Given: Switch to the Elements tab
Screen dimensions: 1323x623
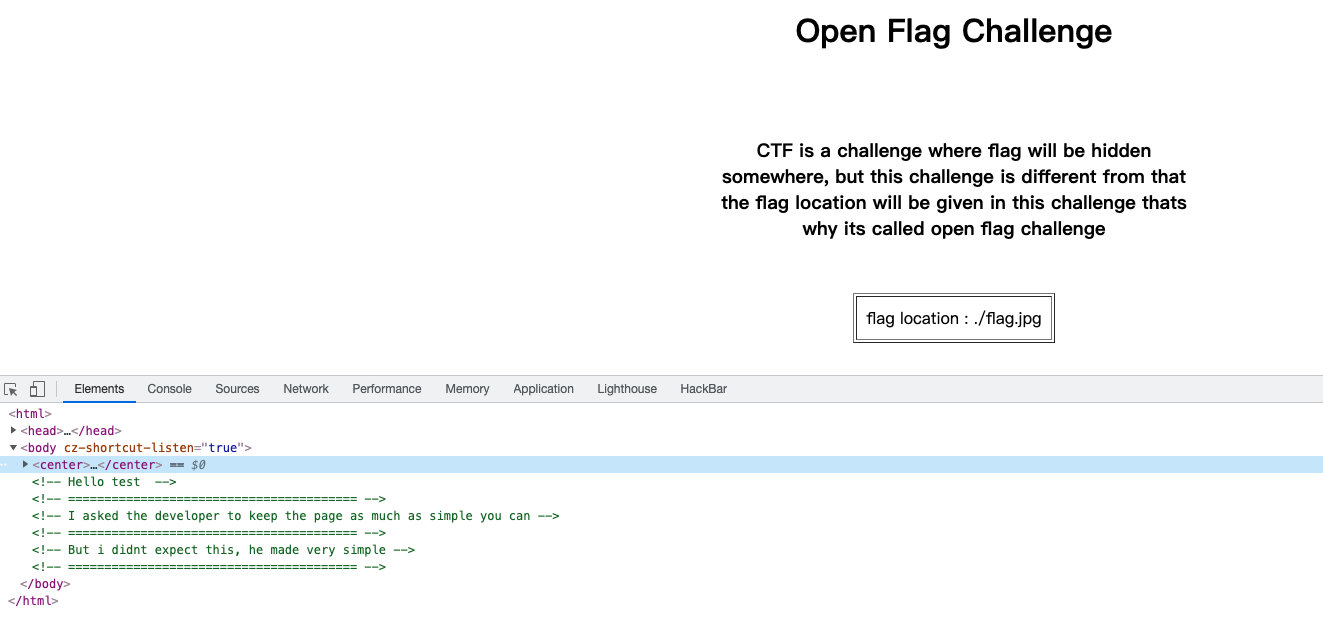Looking at the screenshot, I should pyautogui.click(x=99, y=389).
